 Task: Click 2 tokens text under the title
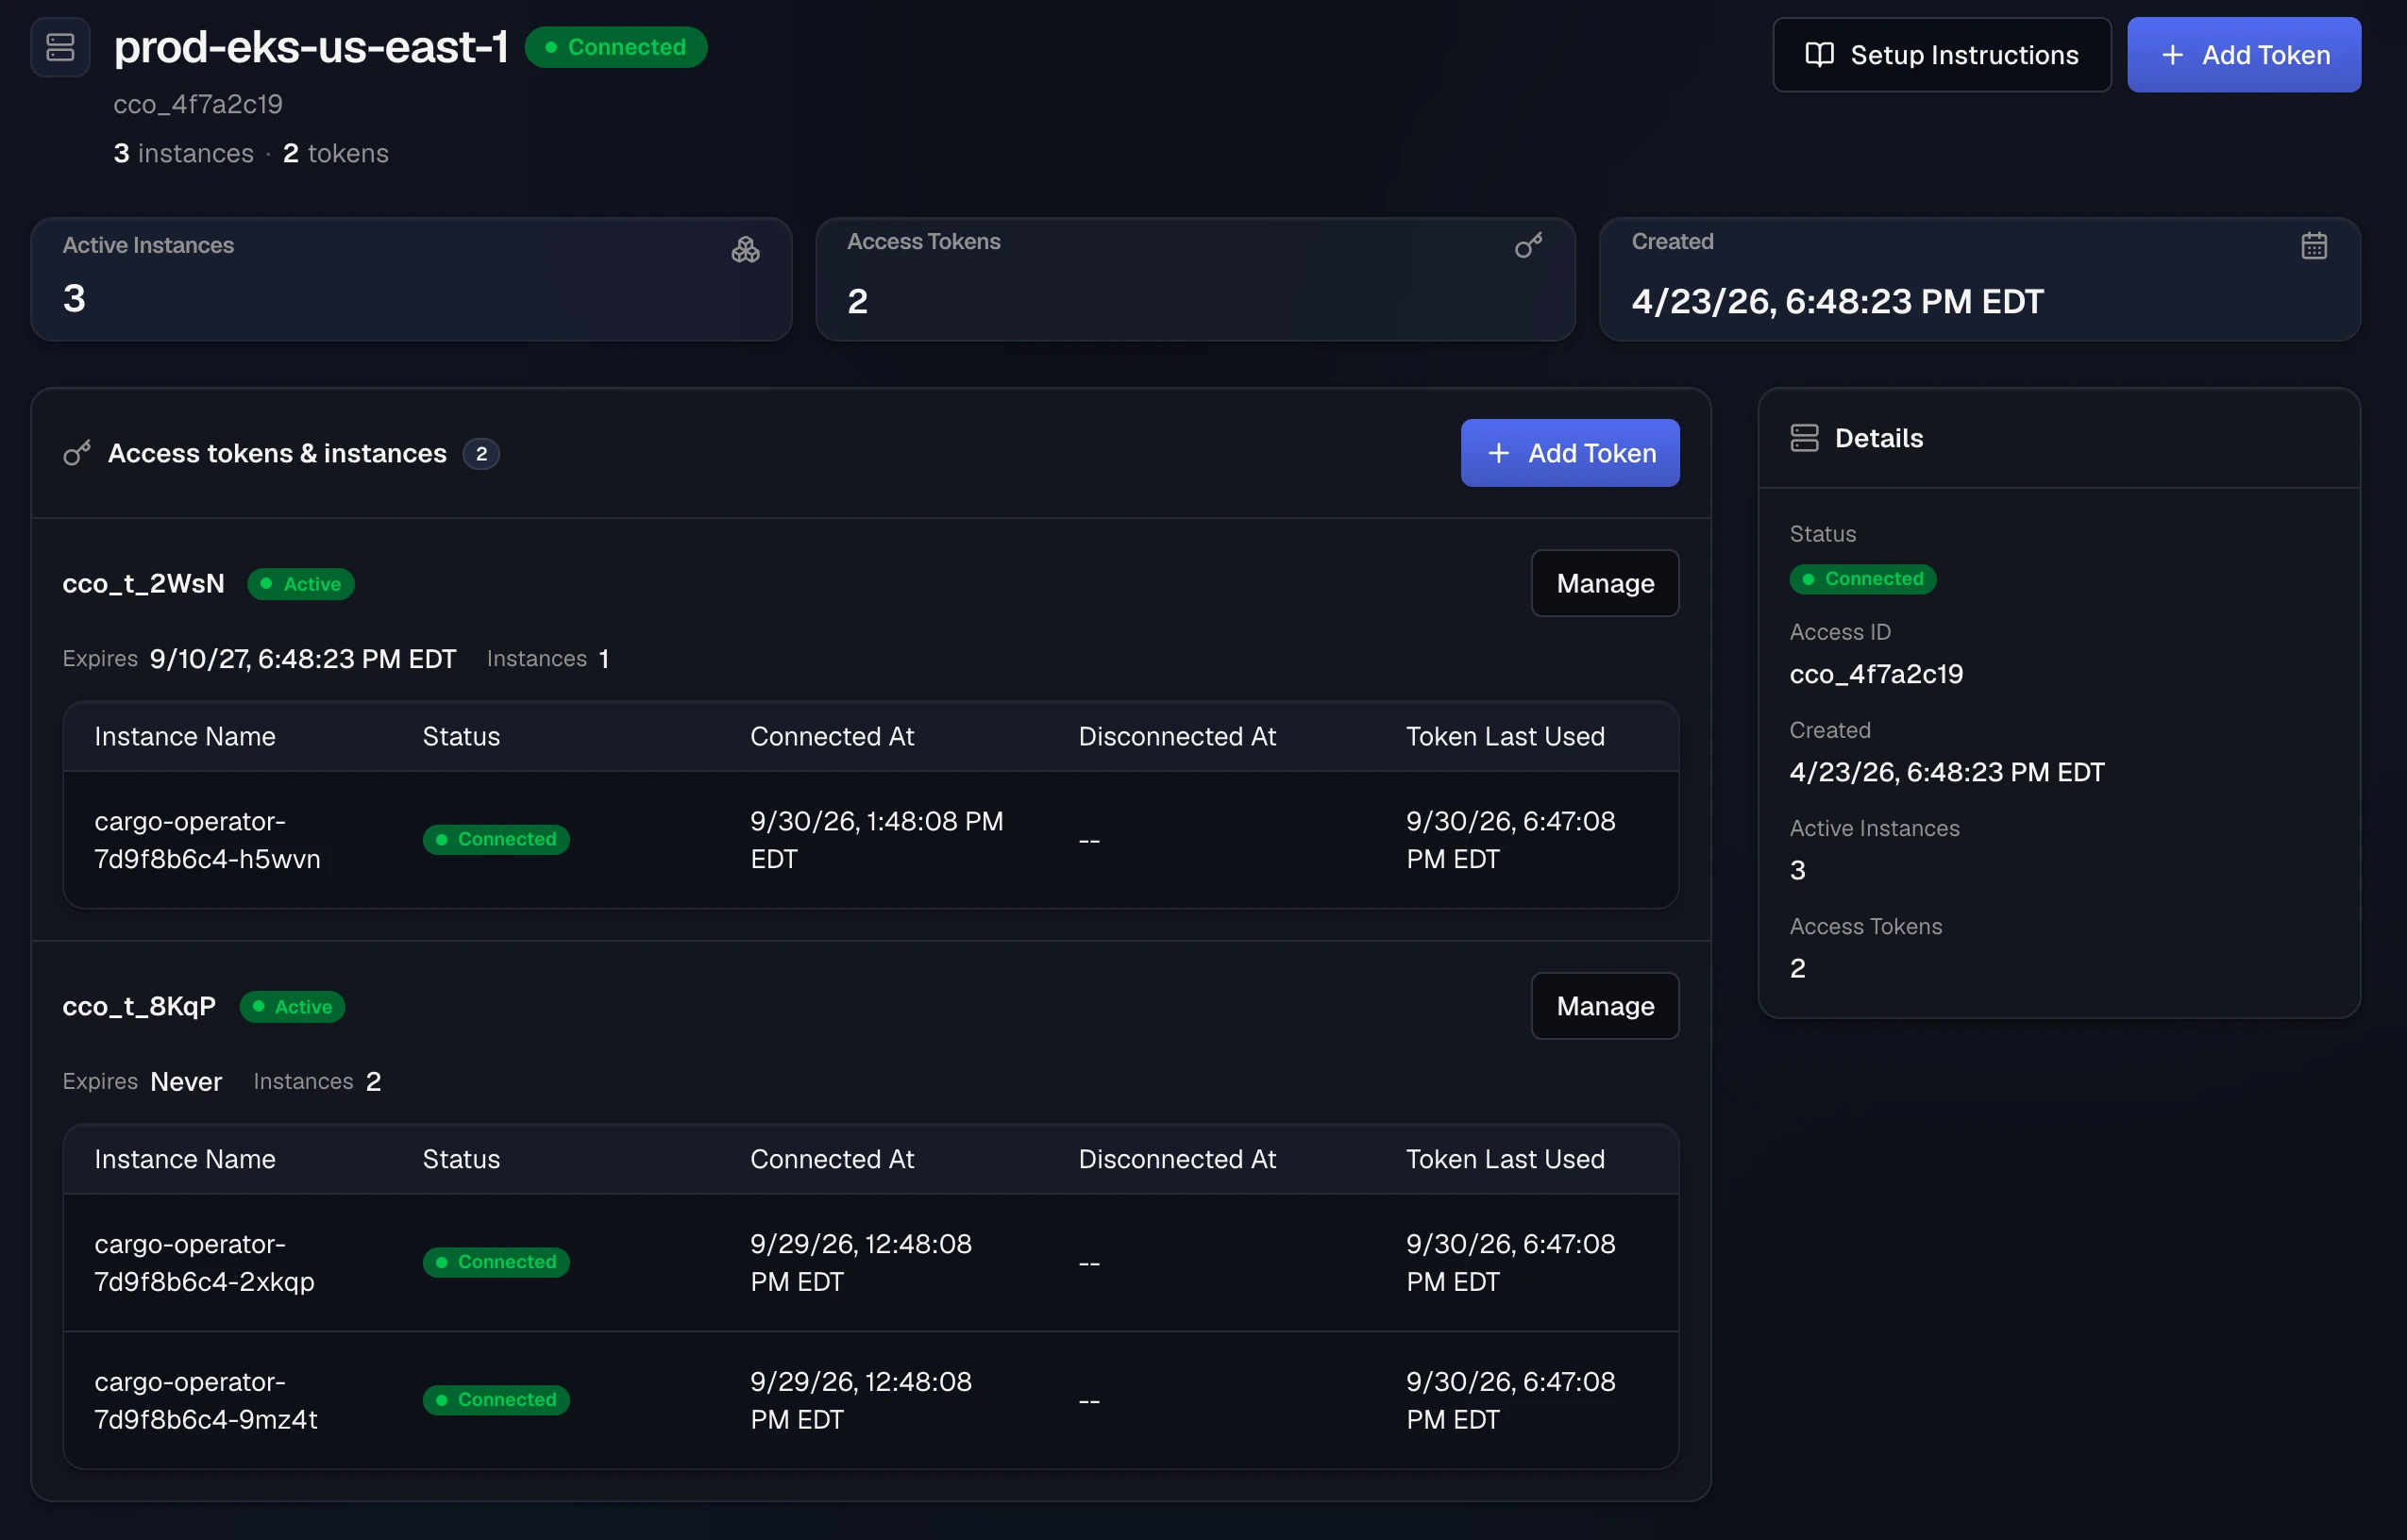tap(335, 153)
